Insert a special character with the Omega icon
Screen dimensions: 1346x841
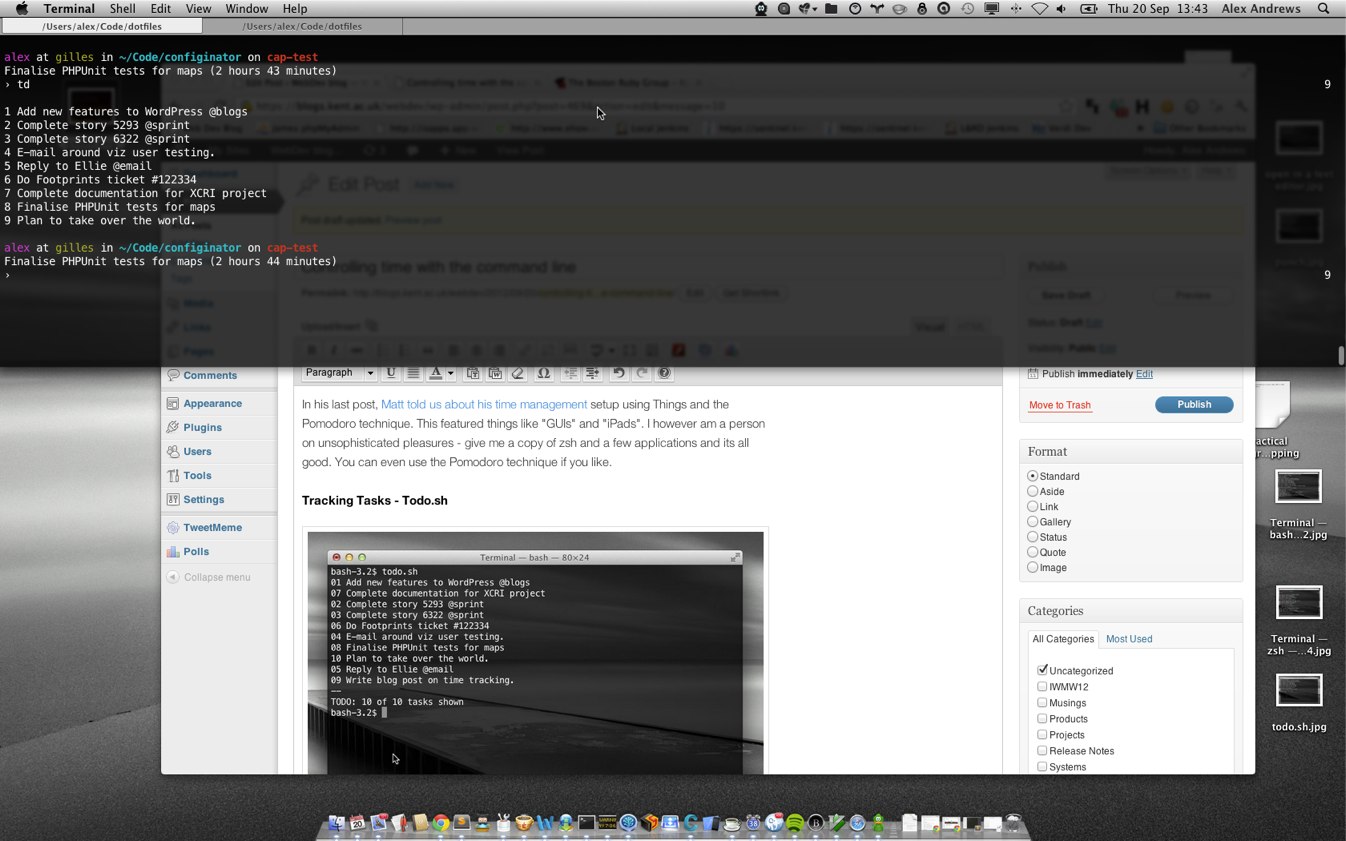[x=543, y=373]
